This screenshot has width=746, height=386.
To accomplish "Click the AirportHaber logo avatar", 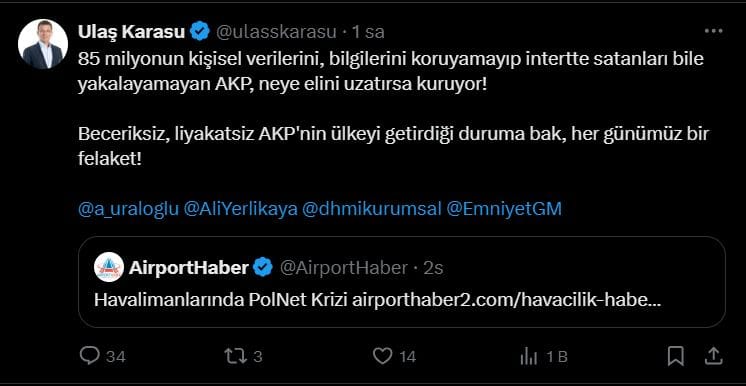I will [109, 267].
